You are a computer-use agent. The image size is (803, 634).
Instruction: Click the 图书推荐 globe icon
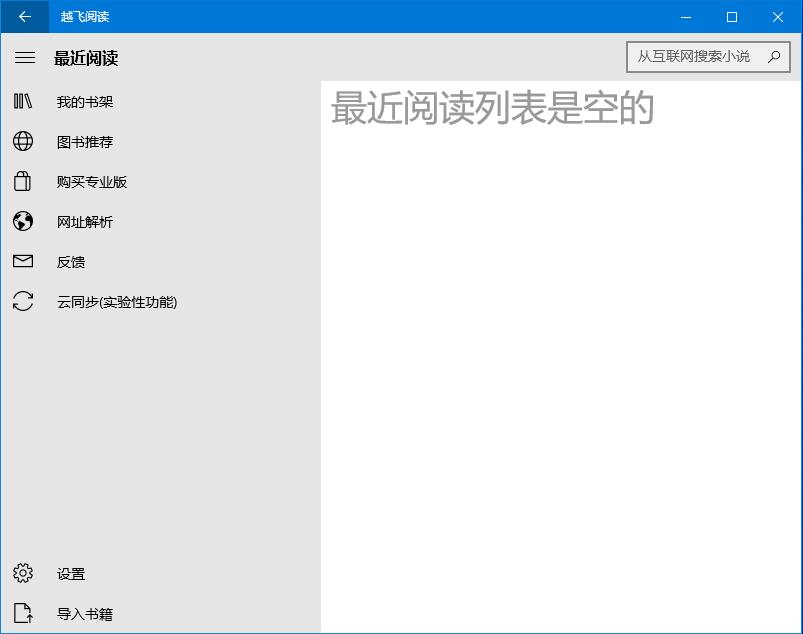[24, 141]
